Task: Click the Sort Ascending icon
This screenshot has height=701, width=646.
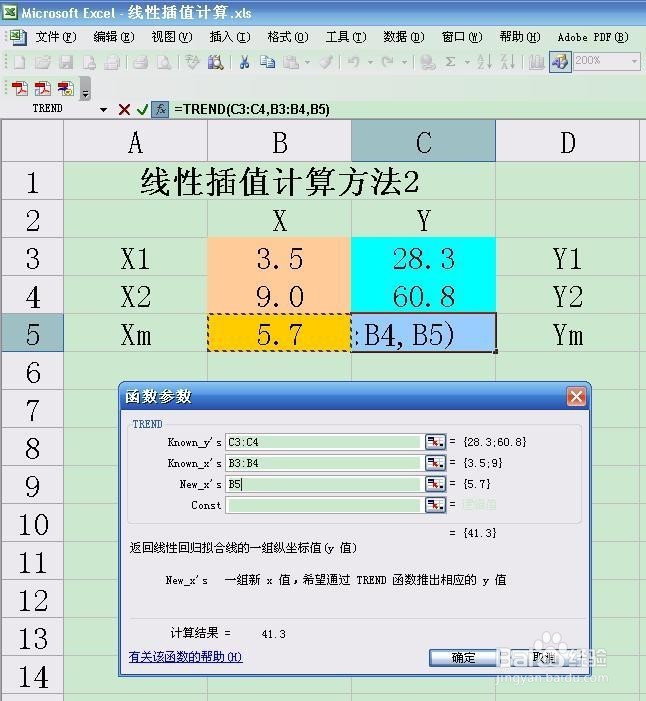Action: (x=485, y=62)
